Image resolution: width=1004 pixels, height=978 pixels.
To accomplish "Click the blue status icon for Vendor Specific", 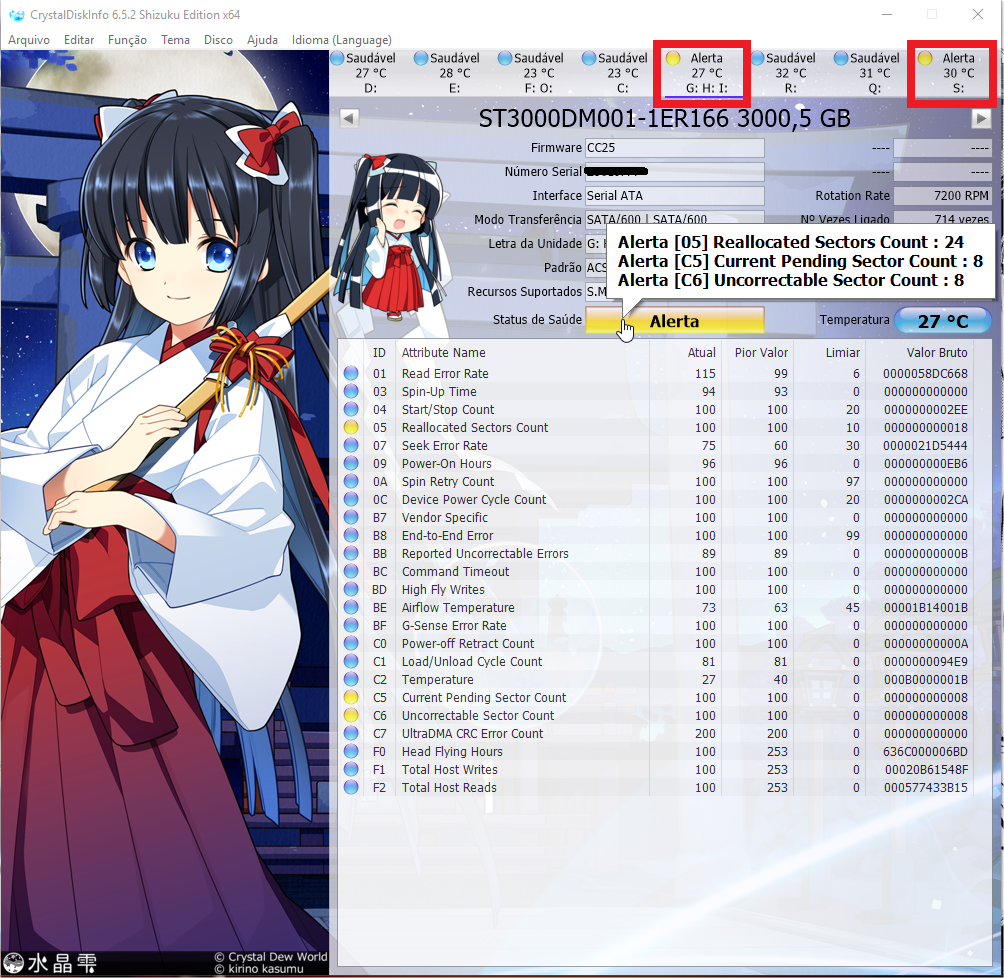I will 351,517.
